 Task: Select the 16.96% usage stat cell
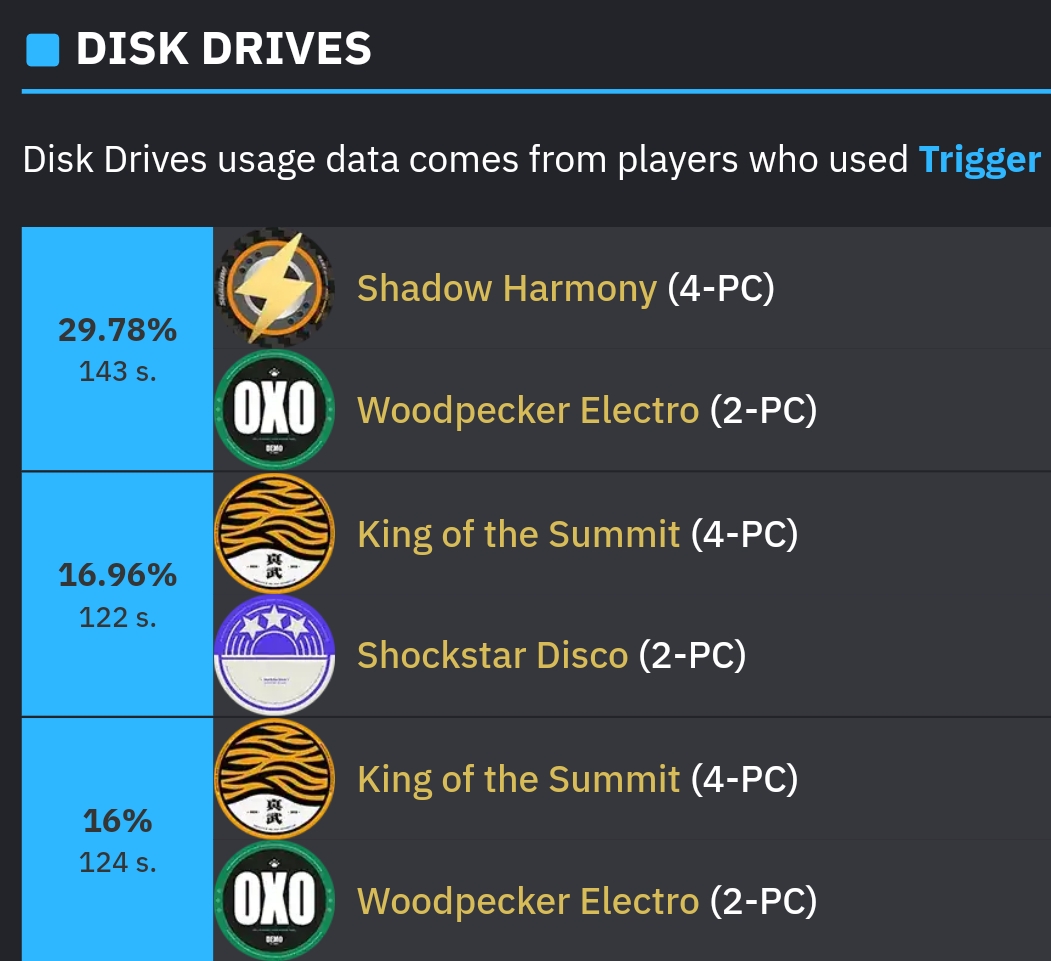point(117,594)
